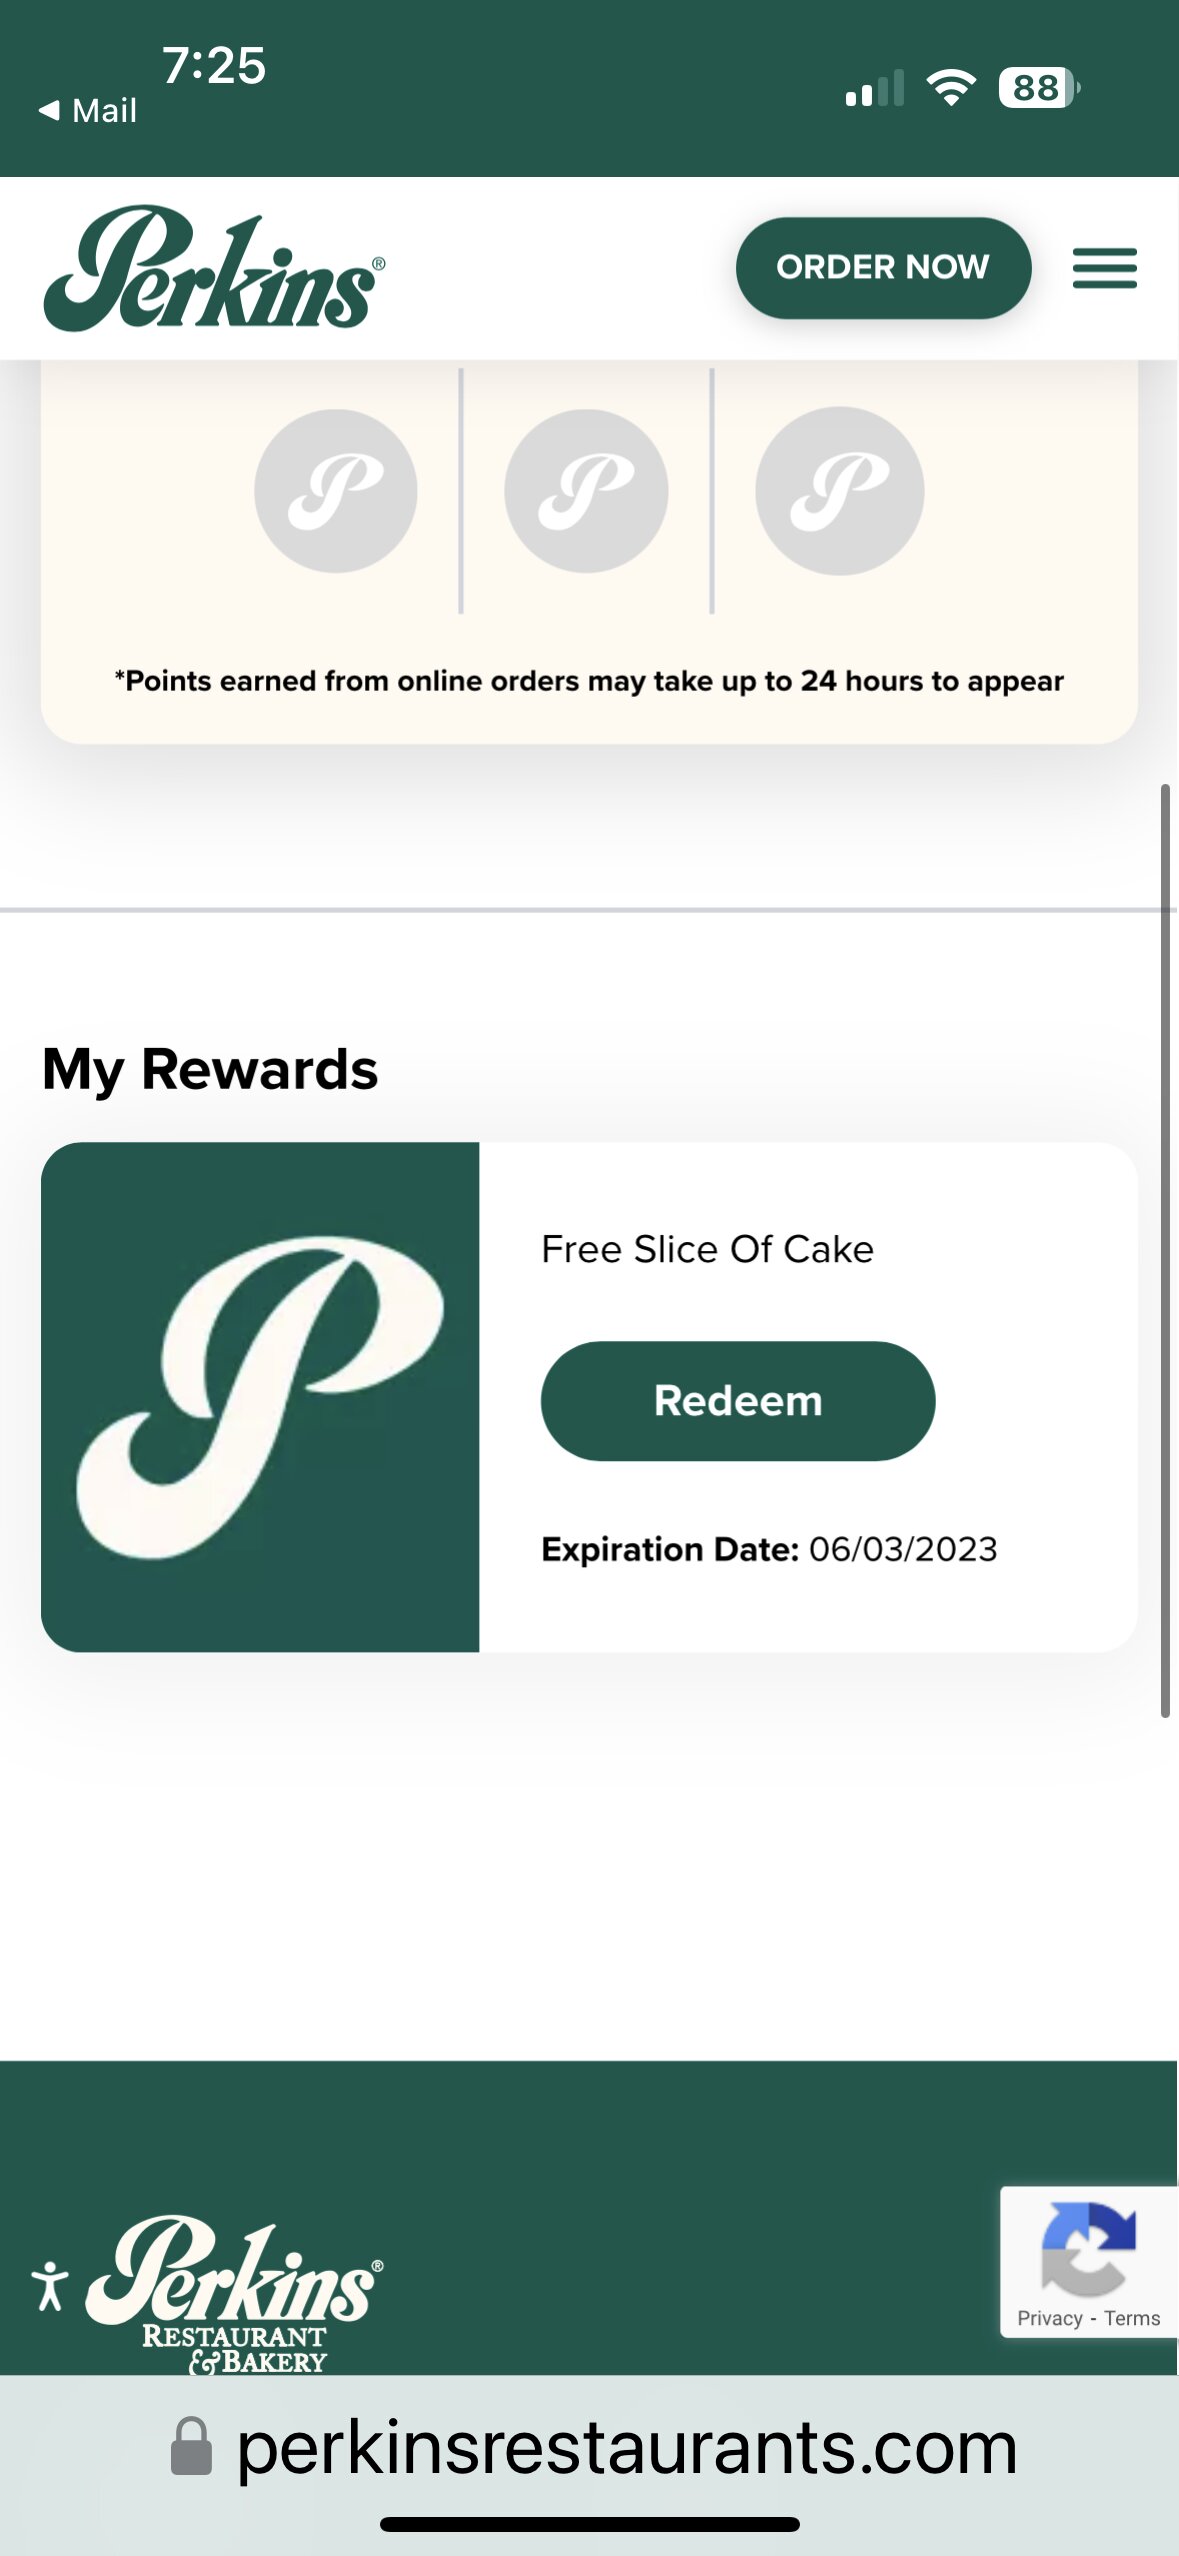
Task: Select the middle gray P points badge
Action: (x=586, y=491)
